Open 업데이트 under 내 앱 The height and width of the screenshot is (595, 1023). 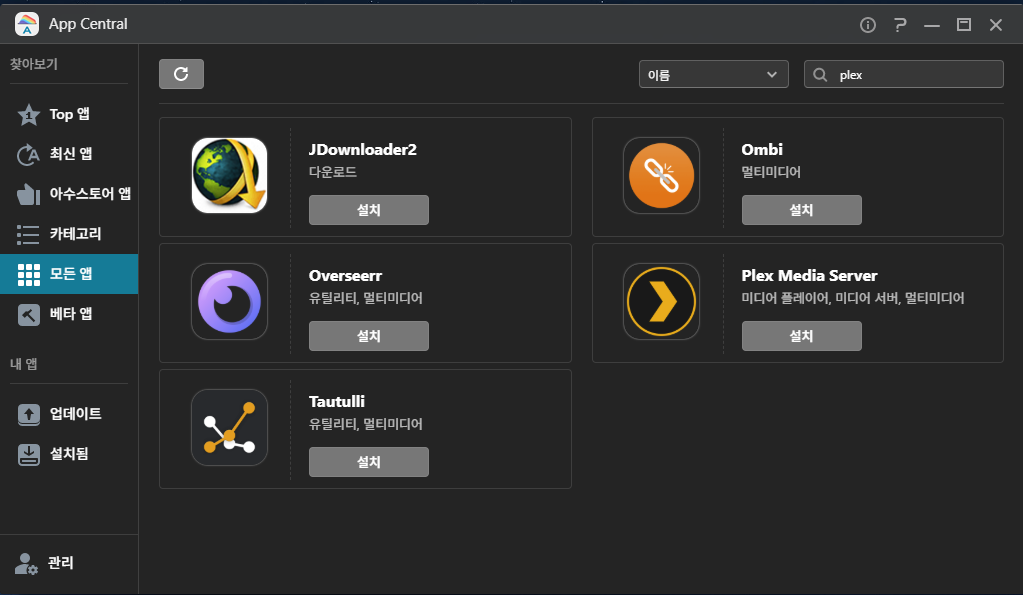click(69, 414)
